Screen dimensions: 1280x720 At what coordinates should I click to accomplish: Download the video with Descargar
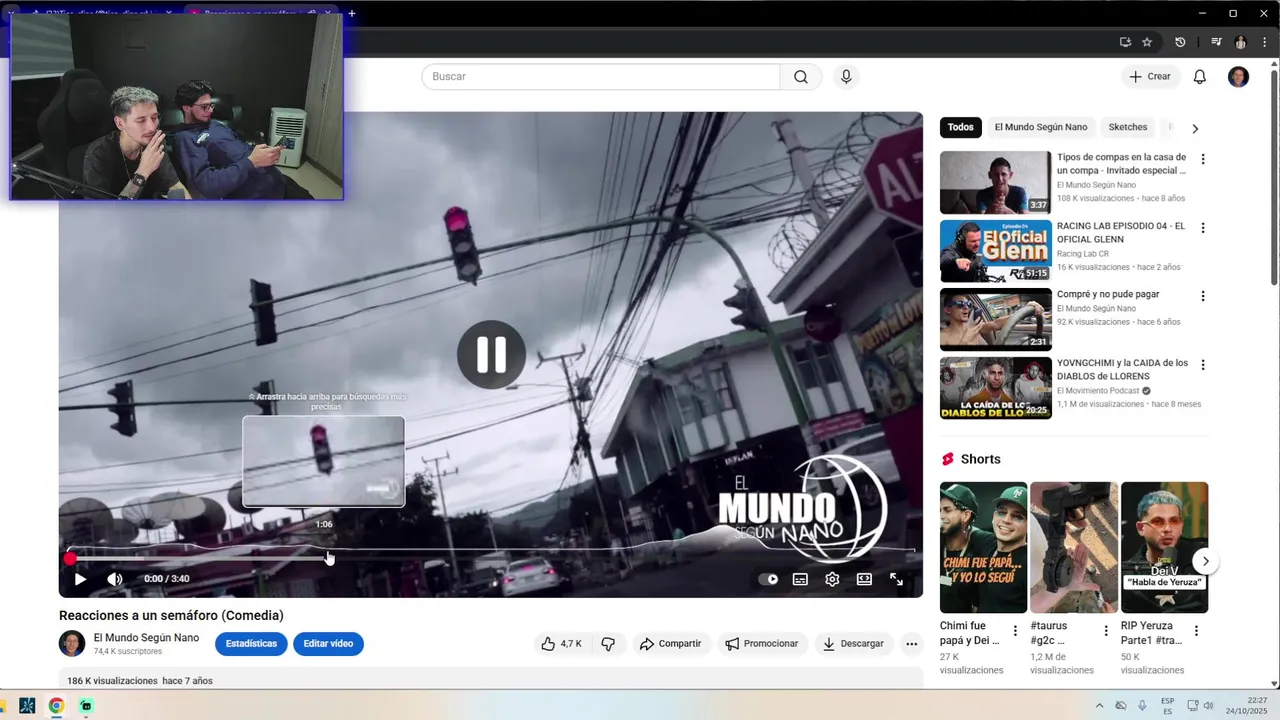(x=853, y=644)
